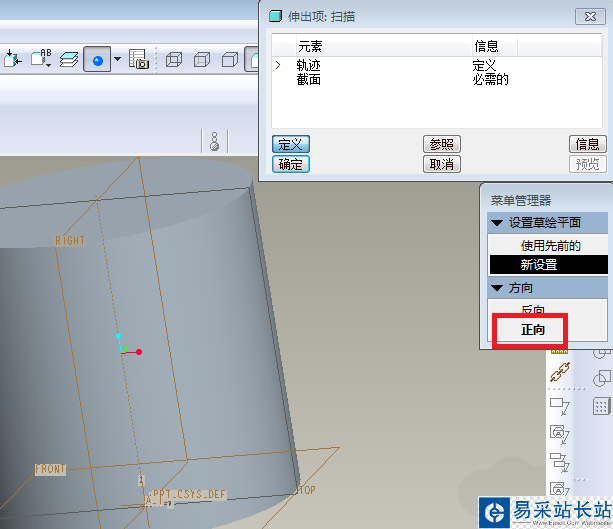Open the saved view list AB icon
613x529 pixels.
pos(41,58)
